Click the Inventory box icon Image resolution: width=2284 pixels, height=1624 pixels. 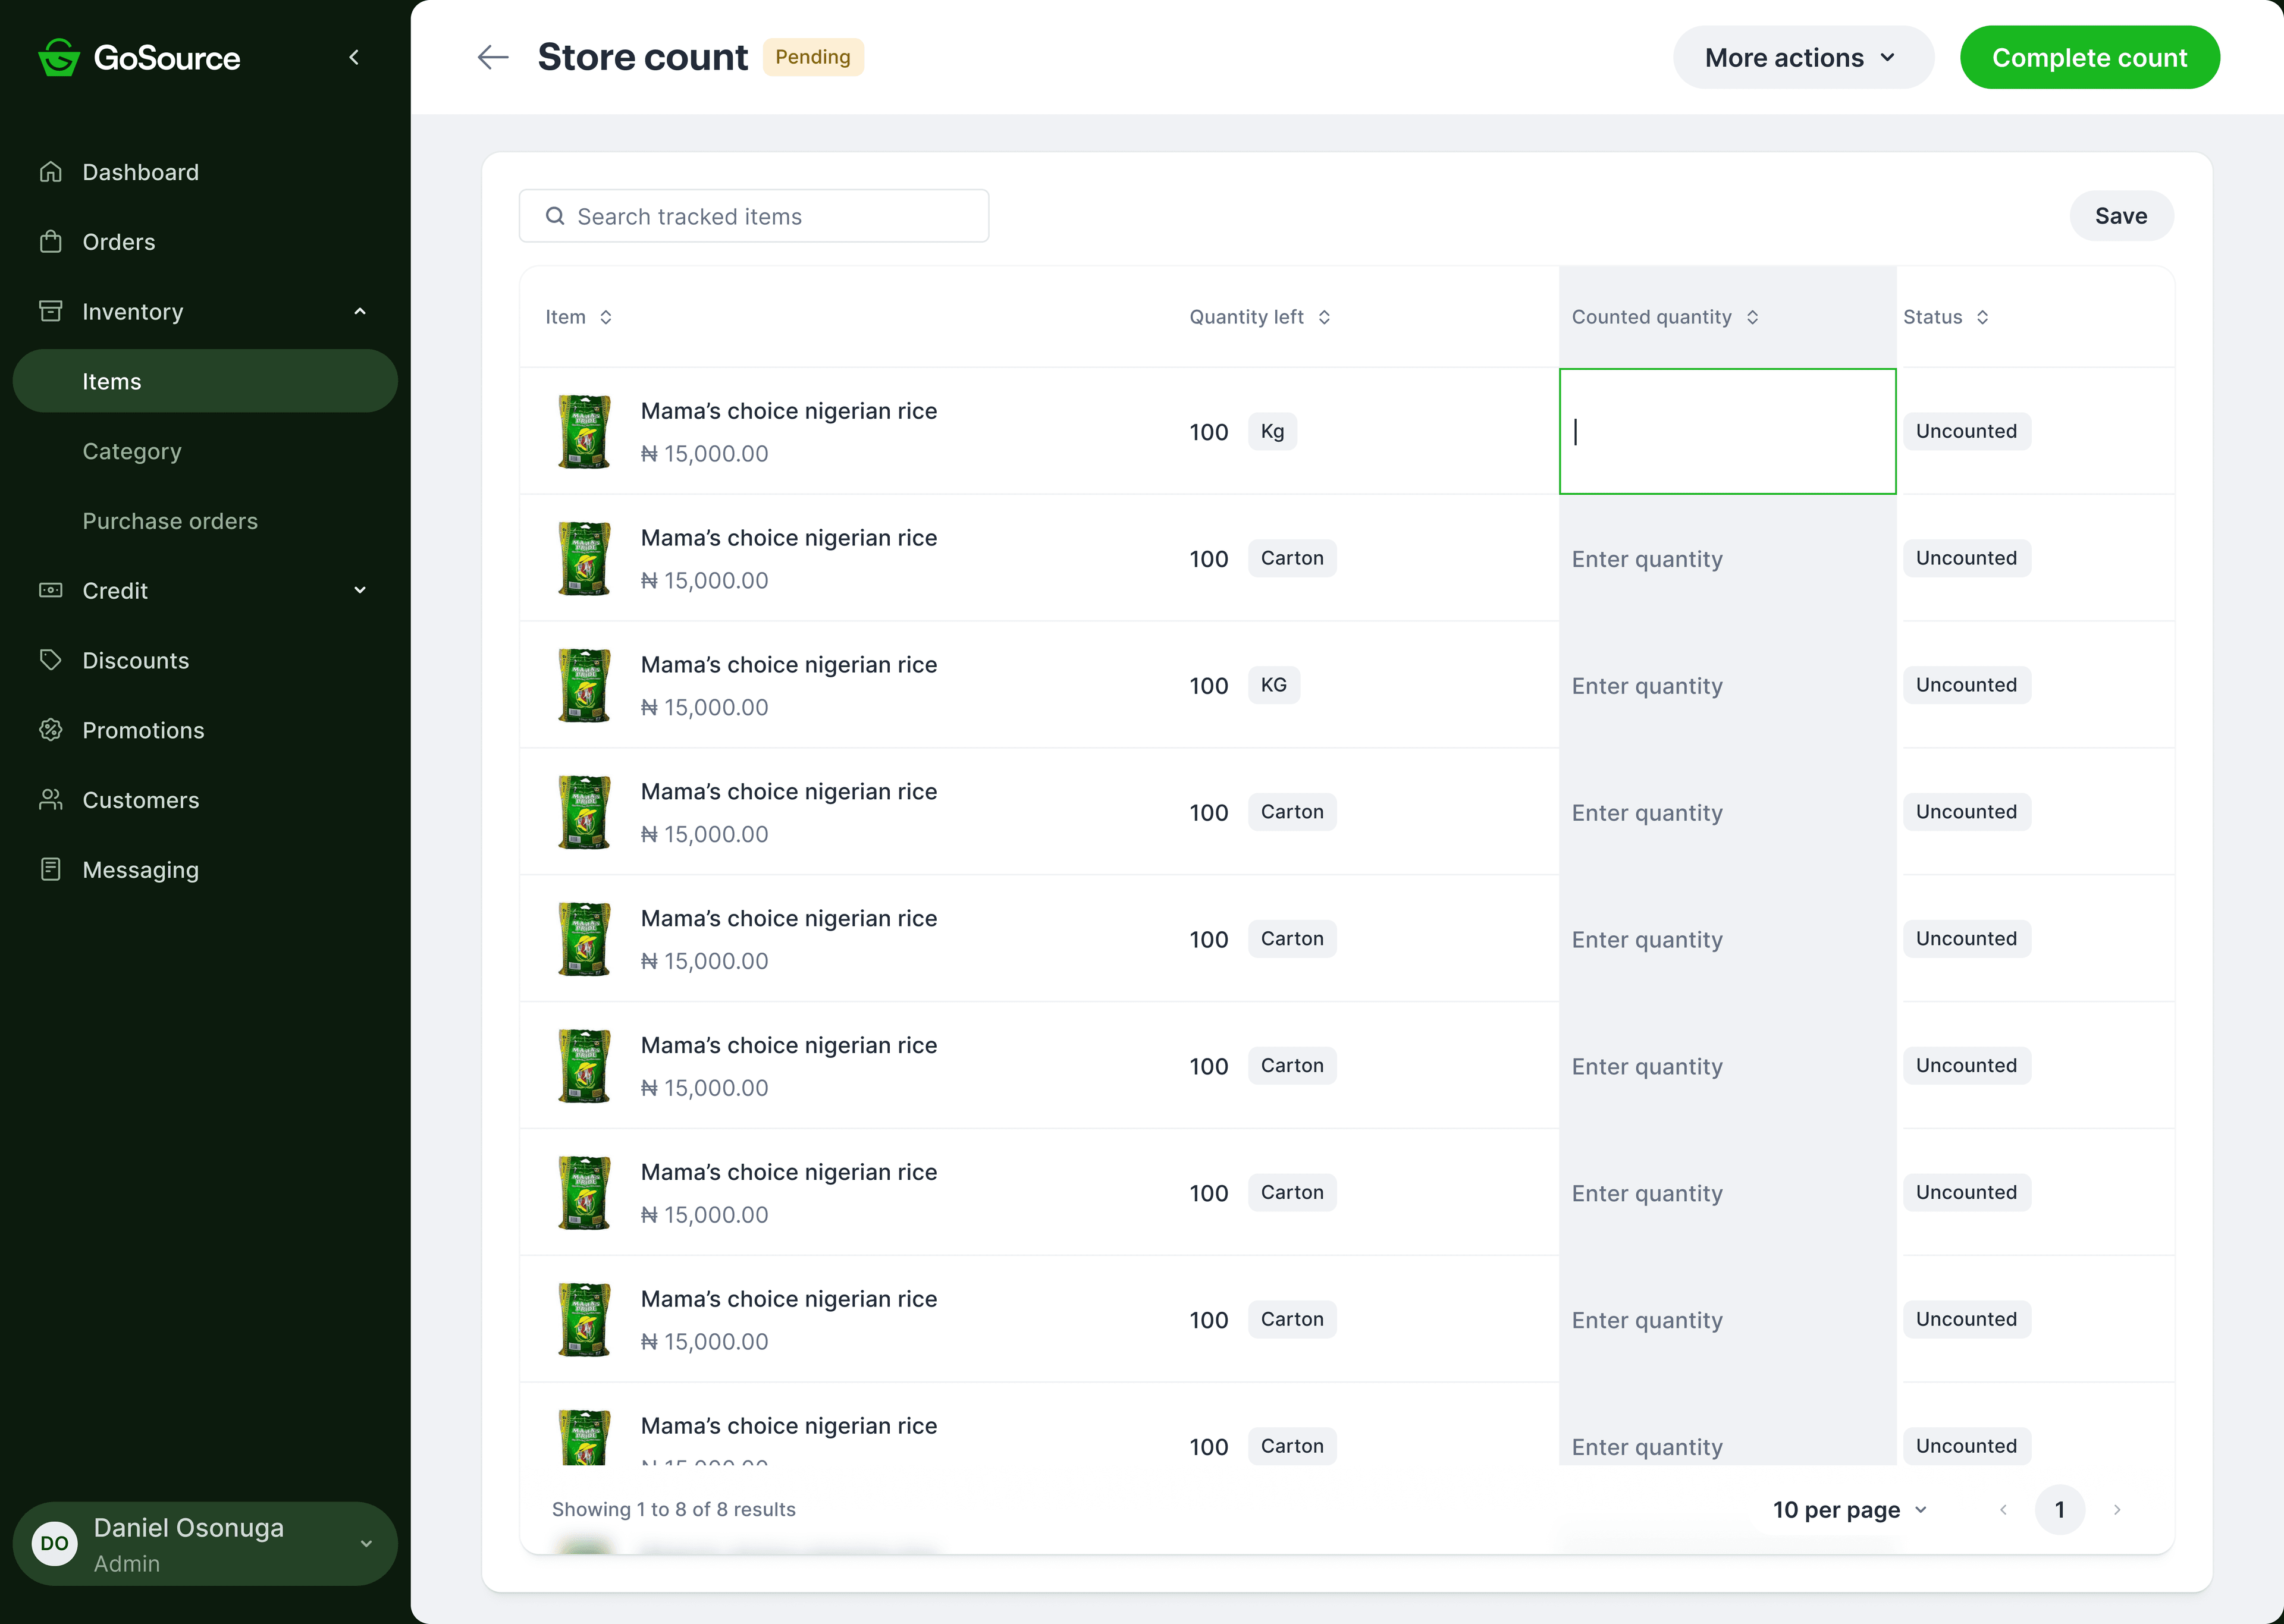[x=51, y=311]
